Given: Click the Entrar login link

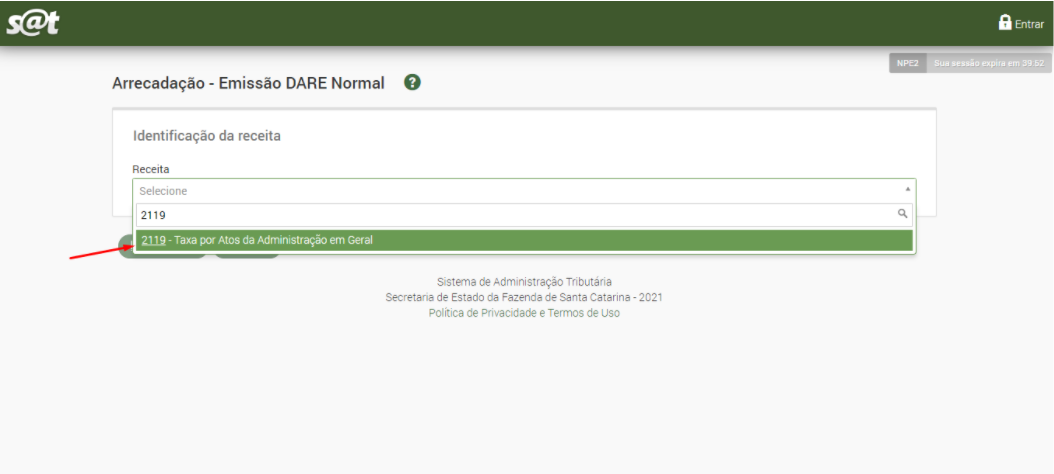Looking at the screenshot, I should pos(1029,24).
